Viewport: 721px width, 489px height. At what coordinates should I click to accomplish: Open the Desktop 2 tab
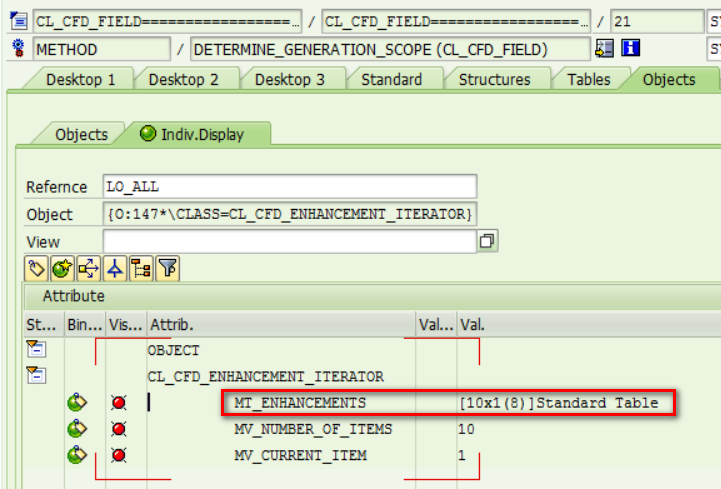pyautogui.click(x=183, y=80)
